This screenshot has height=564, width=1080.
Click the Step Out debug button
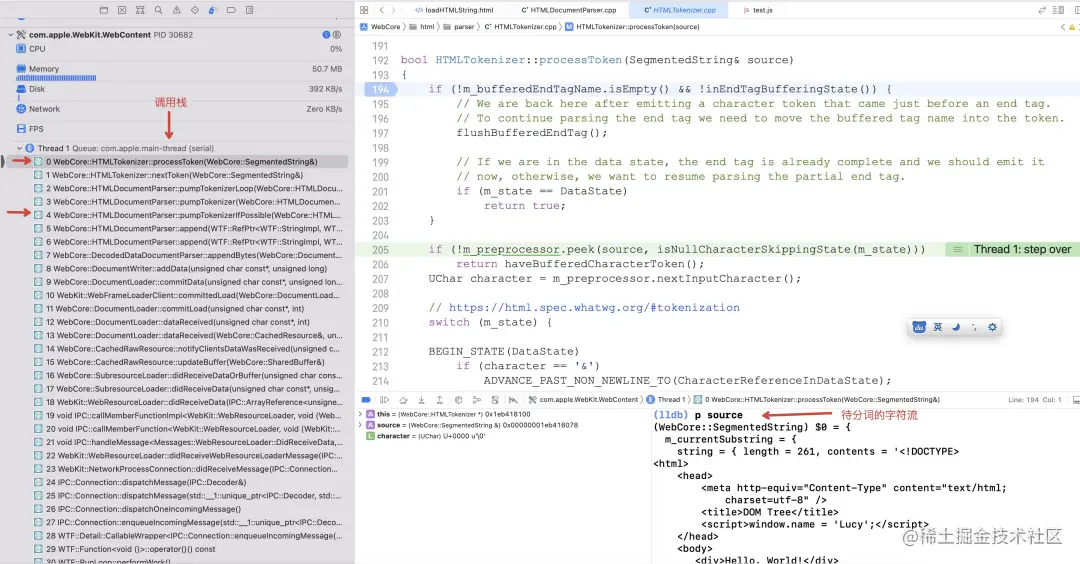pyautogui.click(x=439, y=399)
